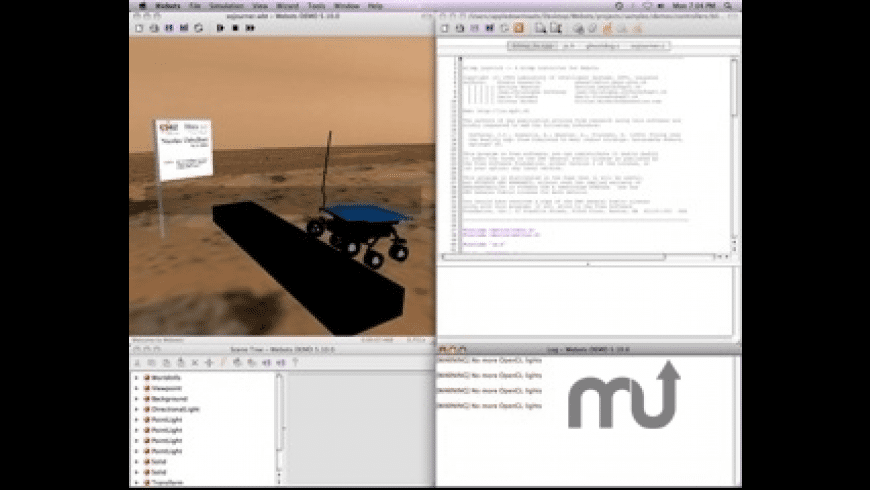Open the Wizard menu
The width and height of the screenshot is (870, 490).
pyautogui.click(x=287, y=6)
